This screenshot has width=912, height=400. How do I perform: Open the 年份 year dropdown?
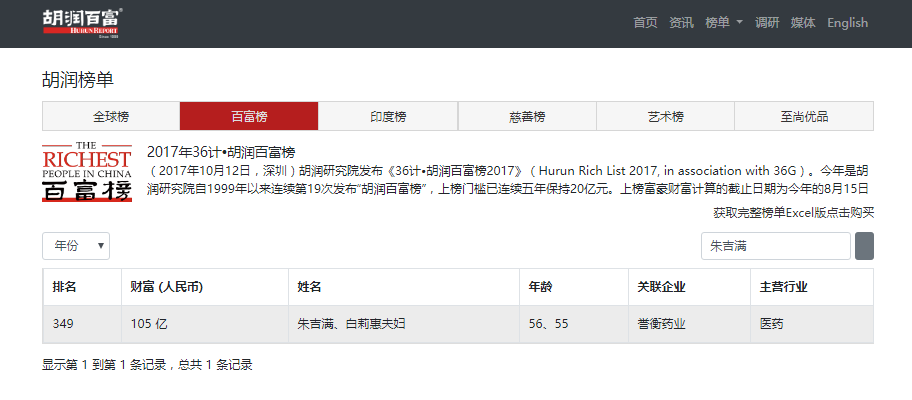[76, 246]
